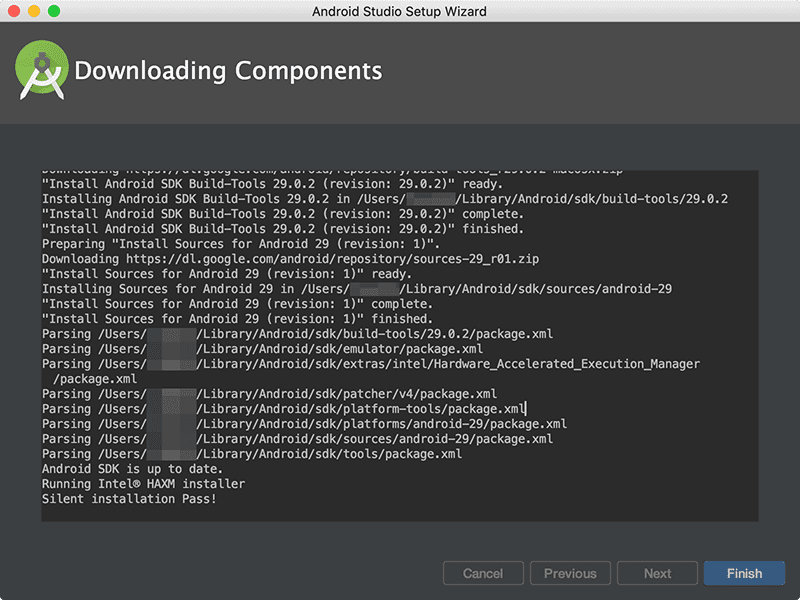Click the "Silent installation Pass!" log line
The height and width of the screenshot is (600, 800).
point(129,498)
